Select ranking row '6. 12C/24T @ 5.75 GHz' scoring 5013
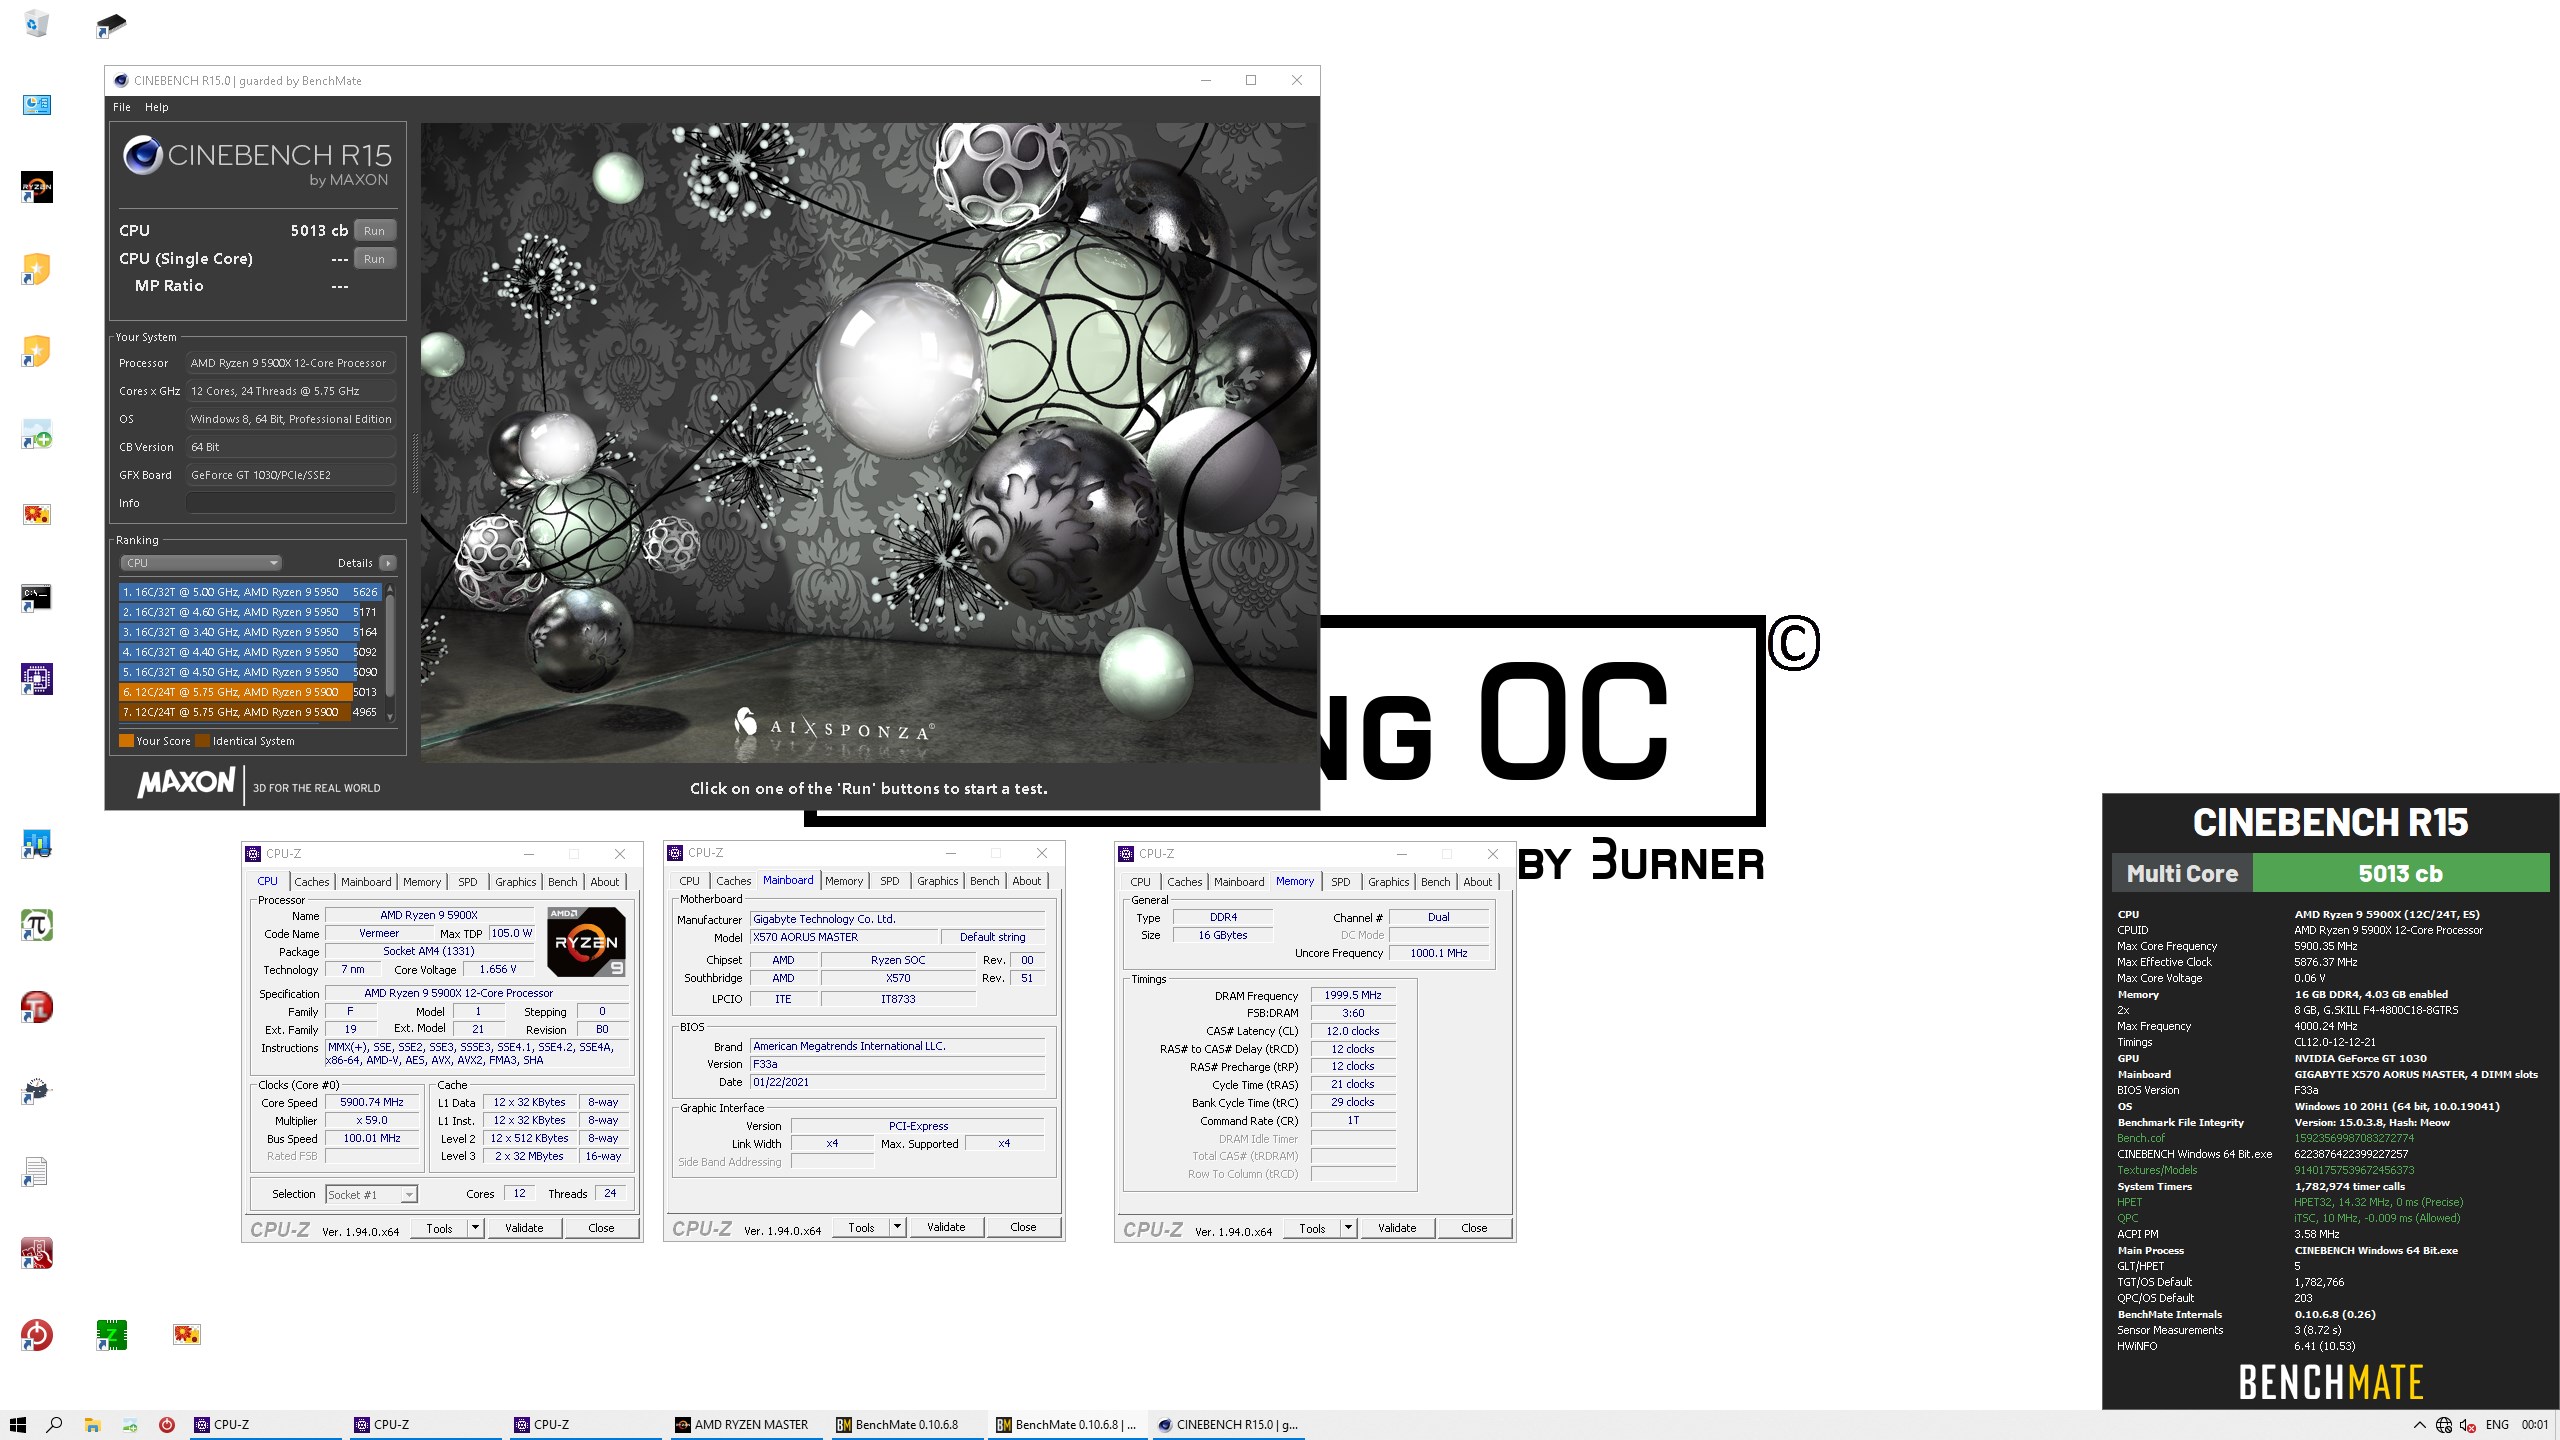The width and height of the screenshot is (2560, 1440). [x=249, y=692]
